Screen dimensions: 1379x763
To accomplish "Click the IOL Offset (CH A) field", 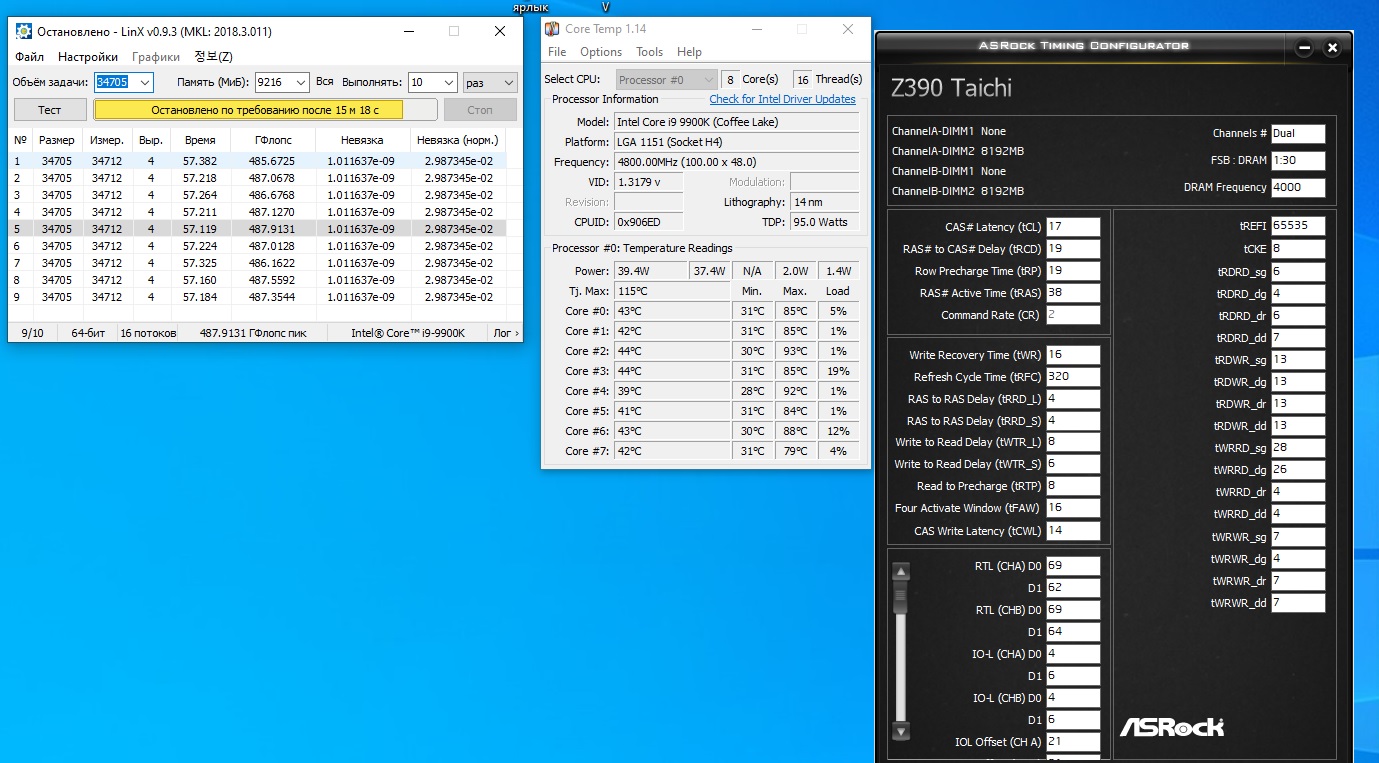I will pyautogui.click(x=1073, y=742).
